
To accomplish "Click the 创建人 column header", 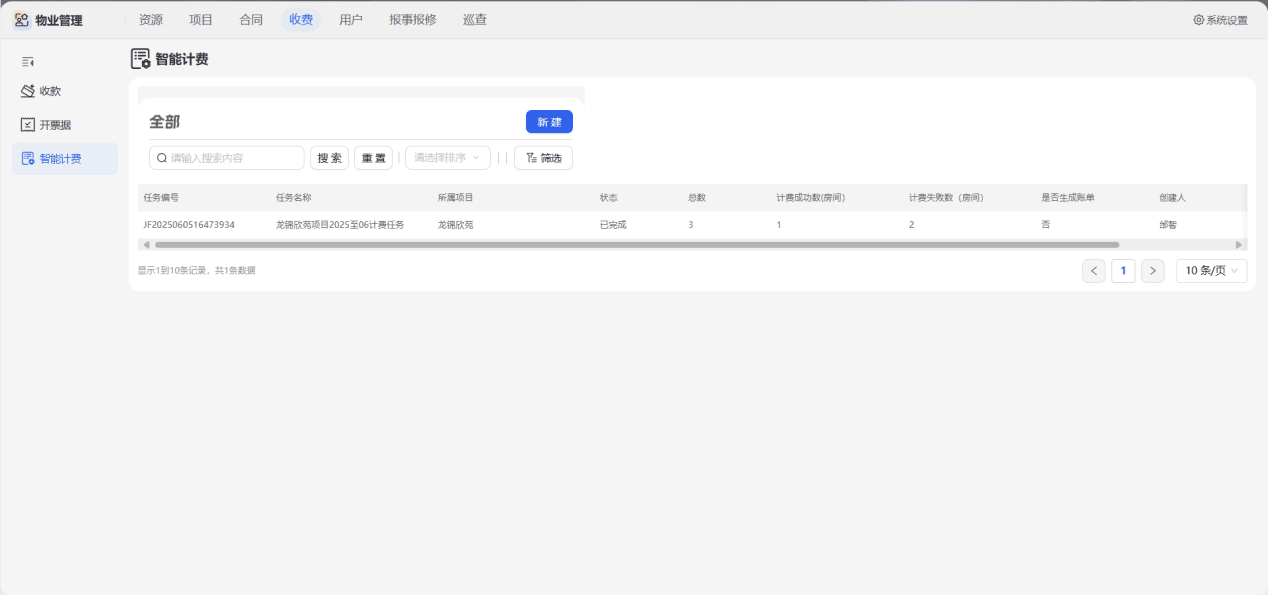I will 1173,198.
